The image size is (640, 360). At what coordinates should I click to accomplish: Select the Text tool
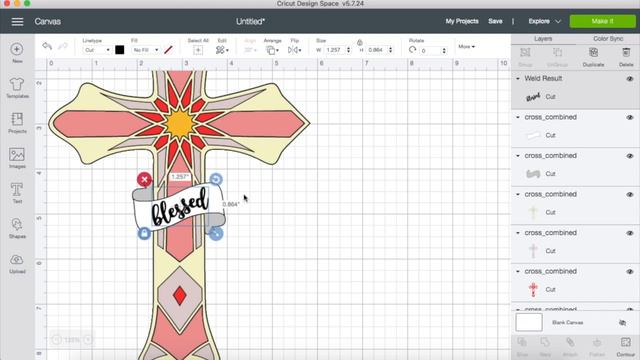(17, 189)
